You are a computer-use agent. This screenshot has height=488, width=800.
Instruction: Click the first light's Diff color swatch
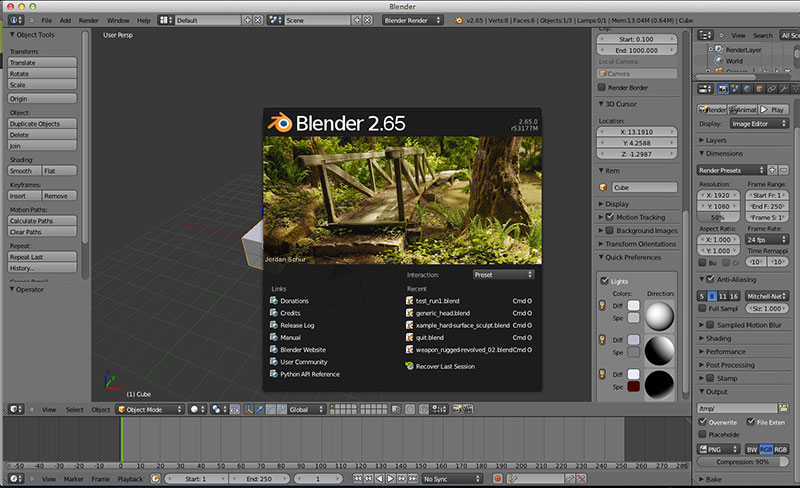click(633, 305)
